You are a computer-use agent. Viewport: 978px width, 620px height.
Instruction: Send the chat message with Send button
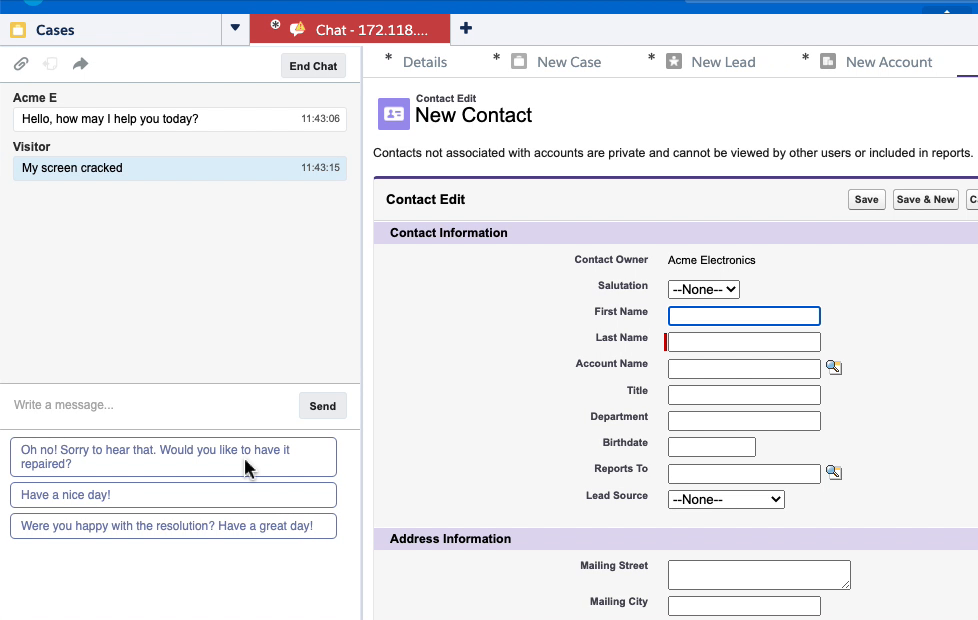point(322,406)
